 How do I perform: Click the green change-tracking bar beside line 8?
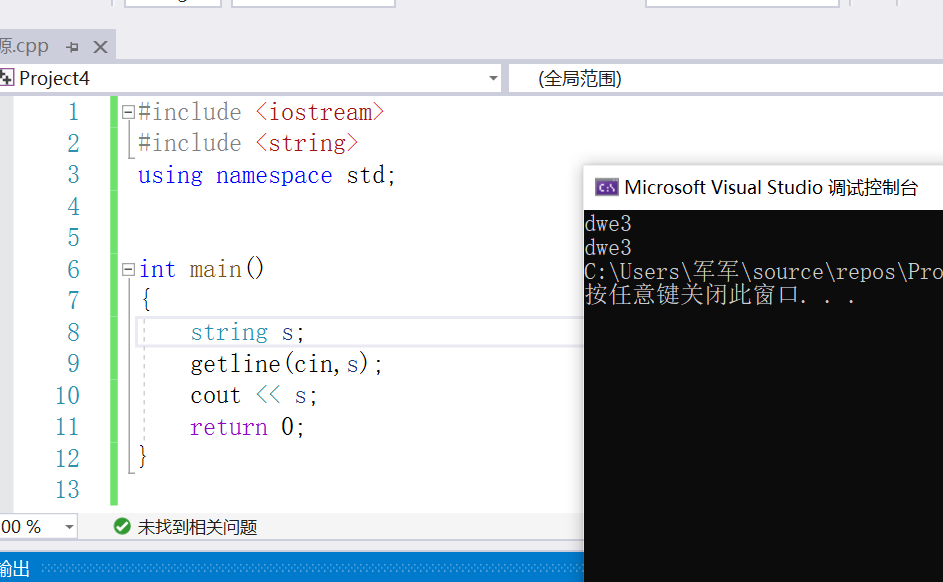pos(113,331)
